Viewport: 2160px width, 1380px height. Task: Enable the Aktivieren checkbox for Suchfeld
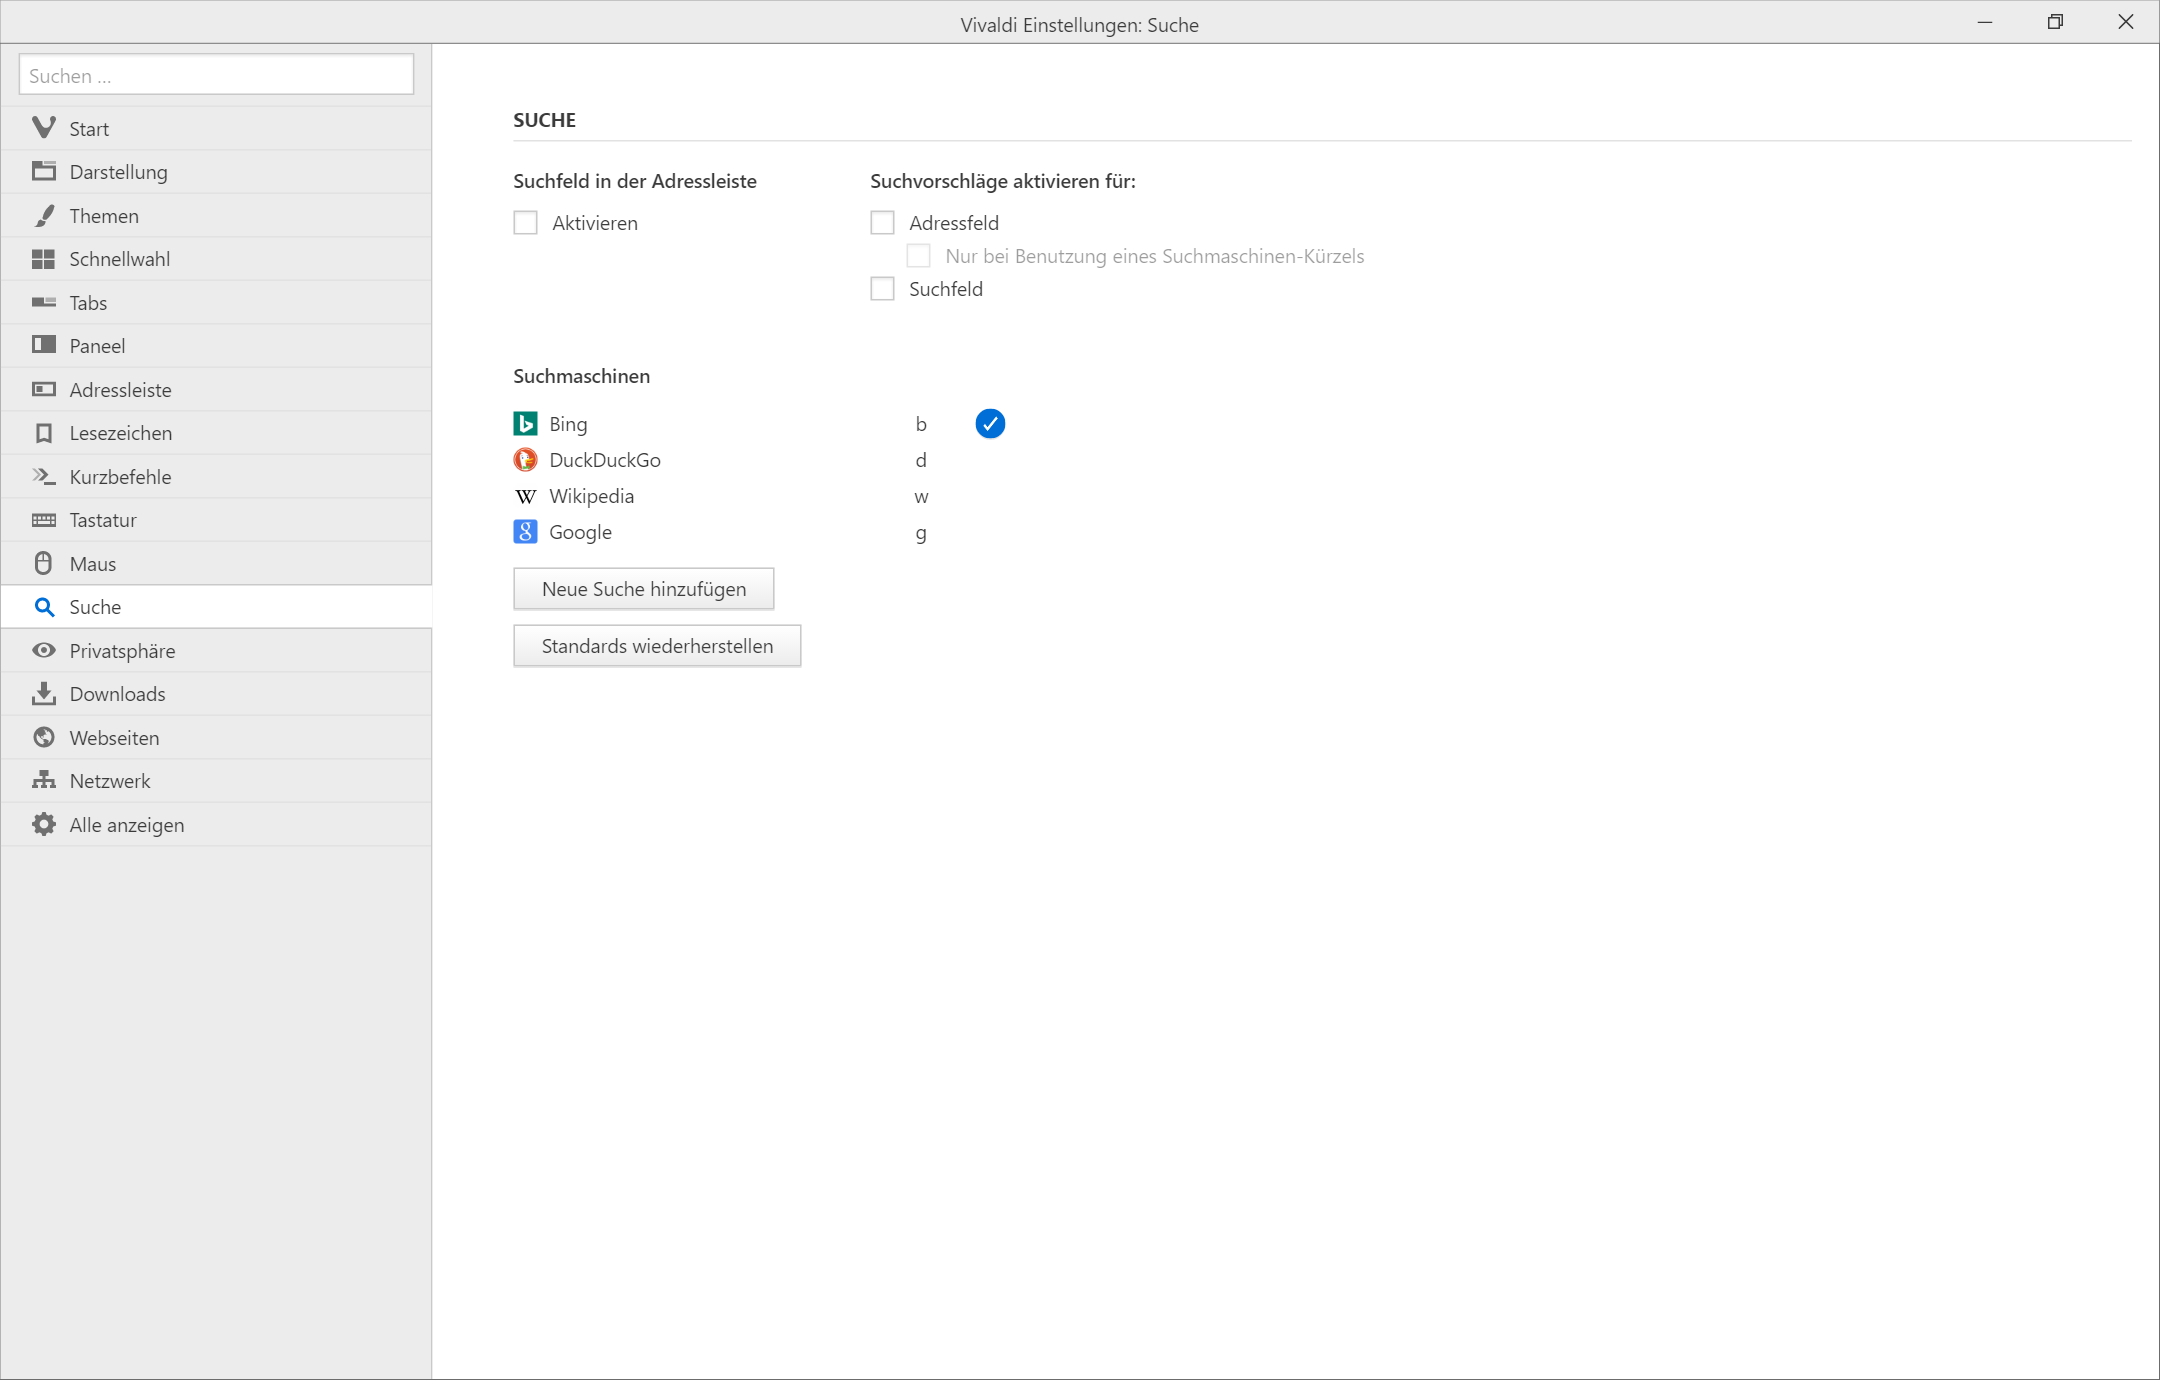pos(525,223)
